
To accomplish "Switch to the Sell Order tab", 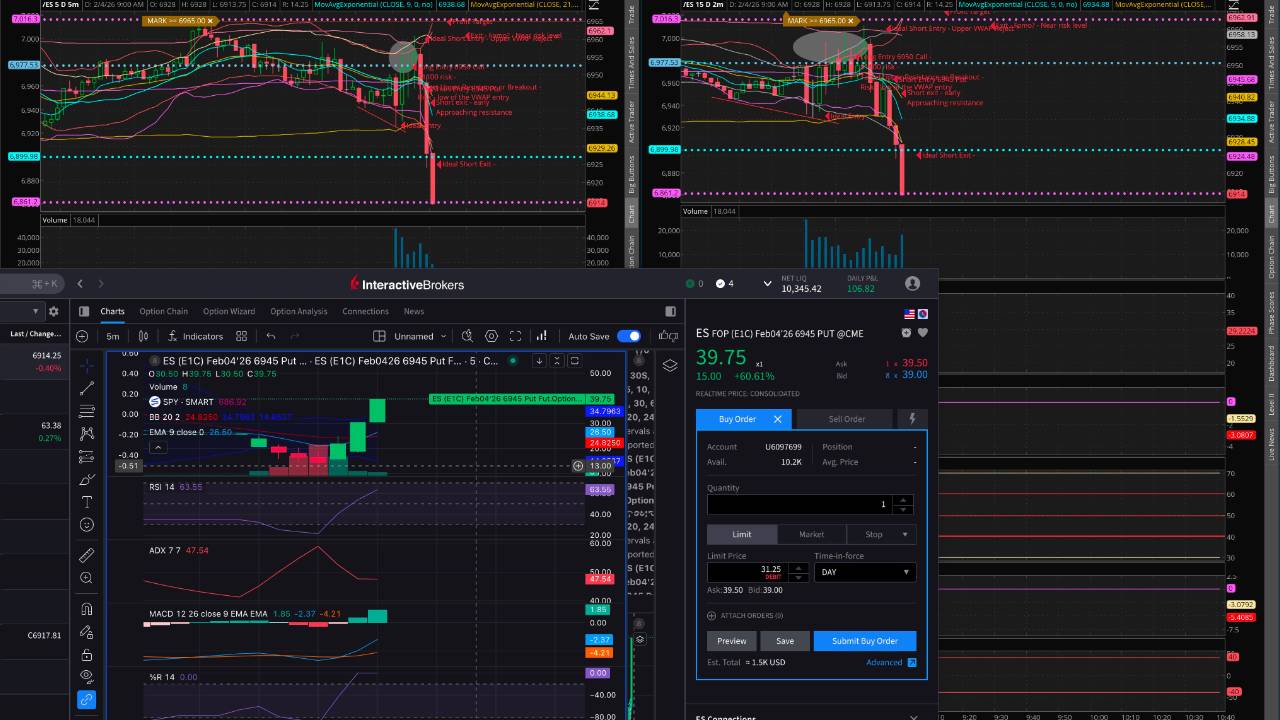I will 846,419.
